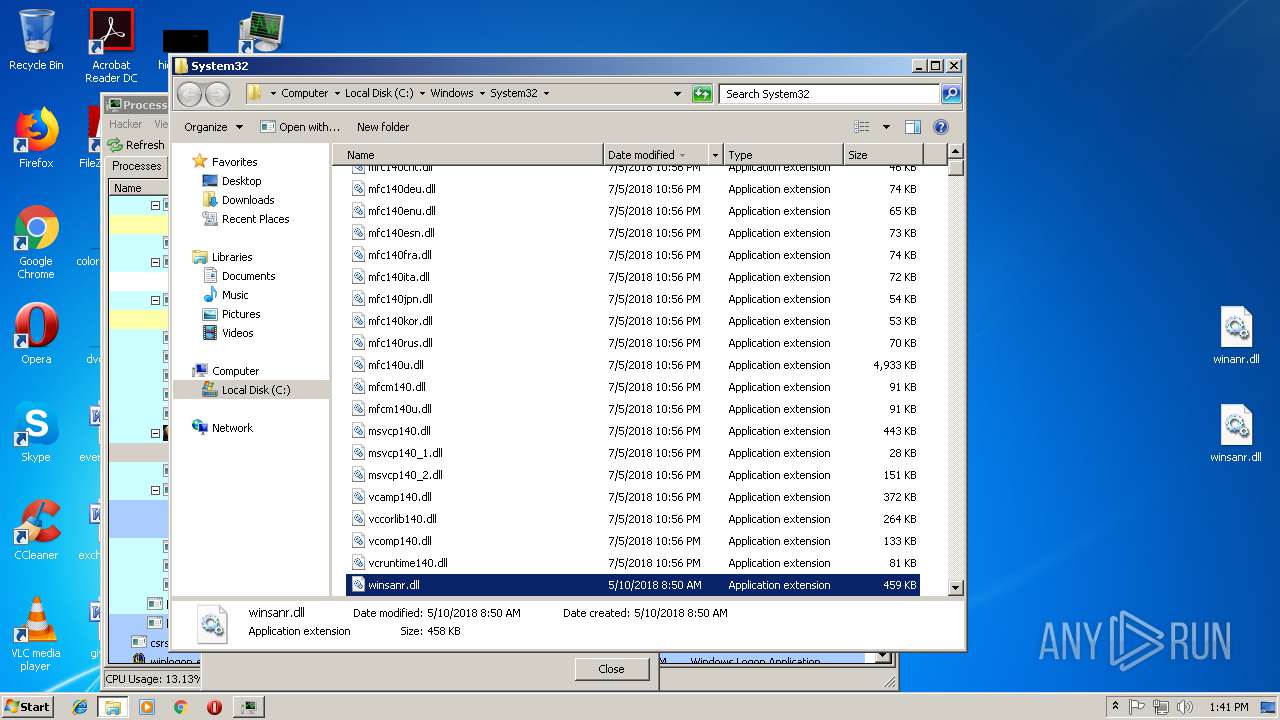Click Opera icon in taskbar

[x=214, y=707]
